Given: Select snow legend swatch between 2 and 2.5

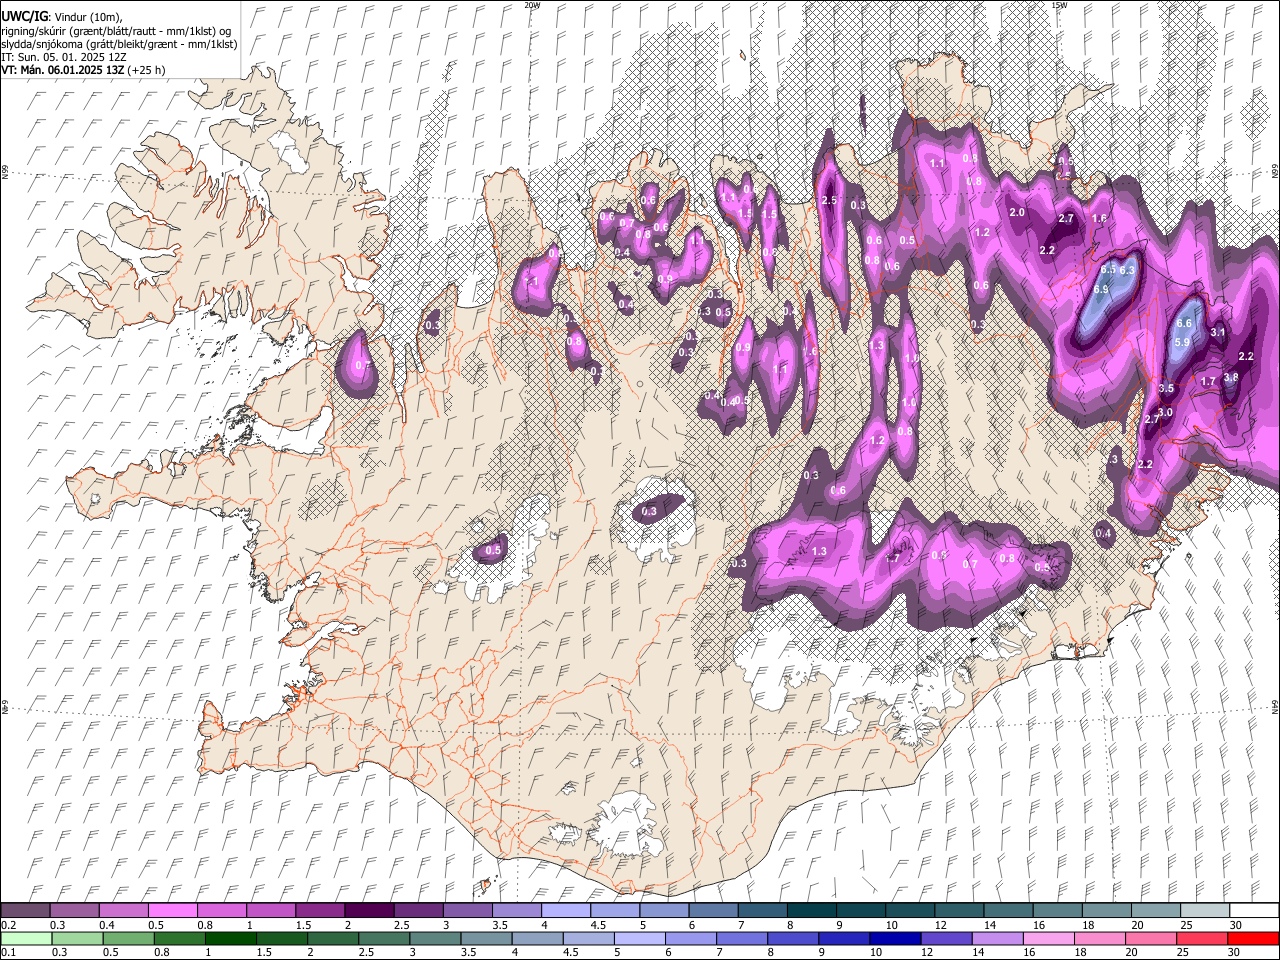Looking at the screenshot, I should (369, 911).
